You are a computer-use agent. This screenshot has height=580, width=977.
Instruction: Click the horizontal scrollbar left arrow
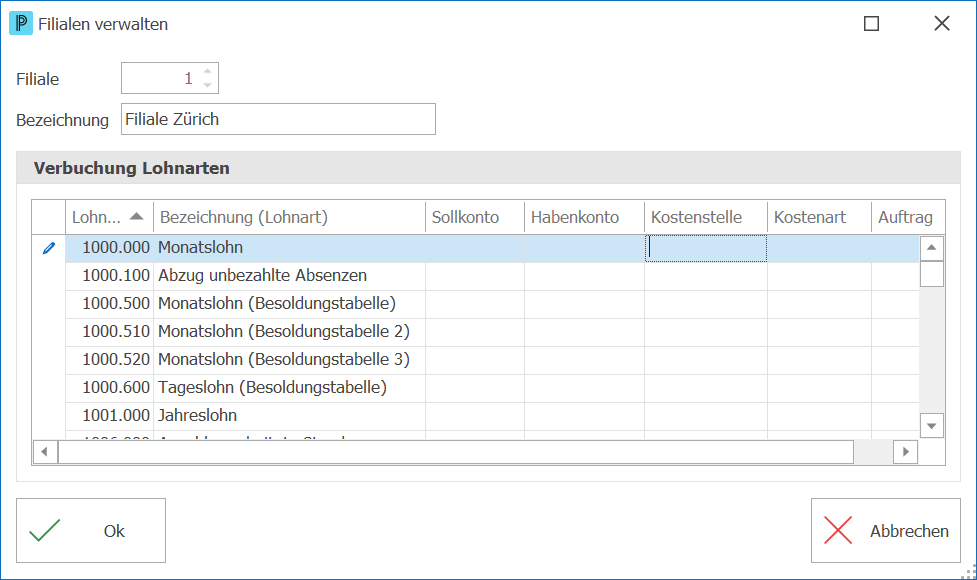coord(44,452)
